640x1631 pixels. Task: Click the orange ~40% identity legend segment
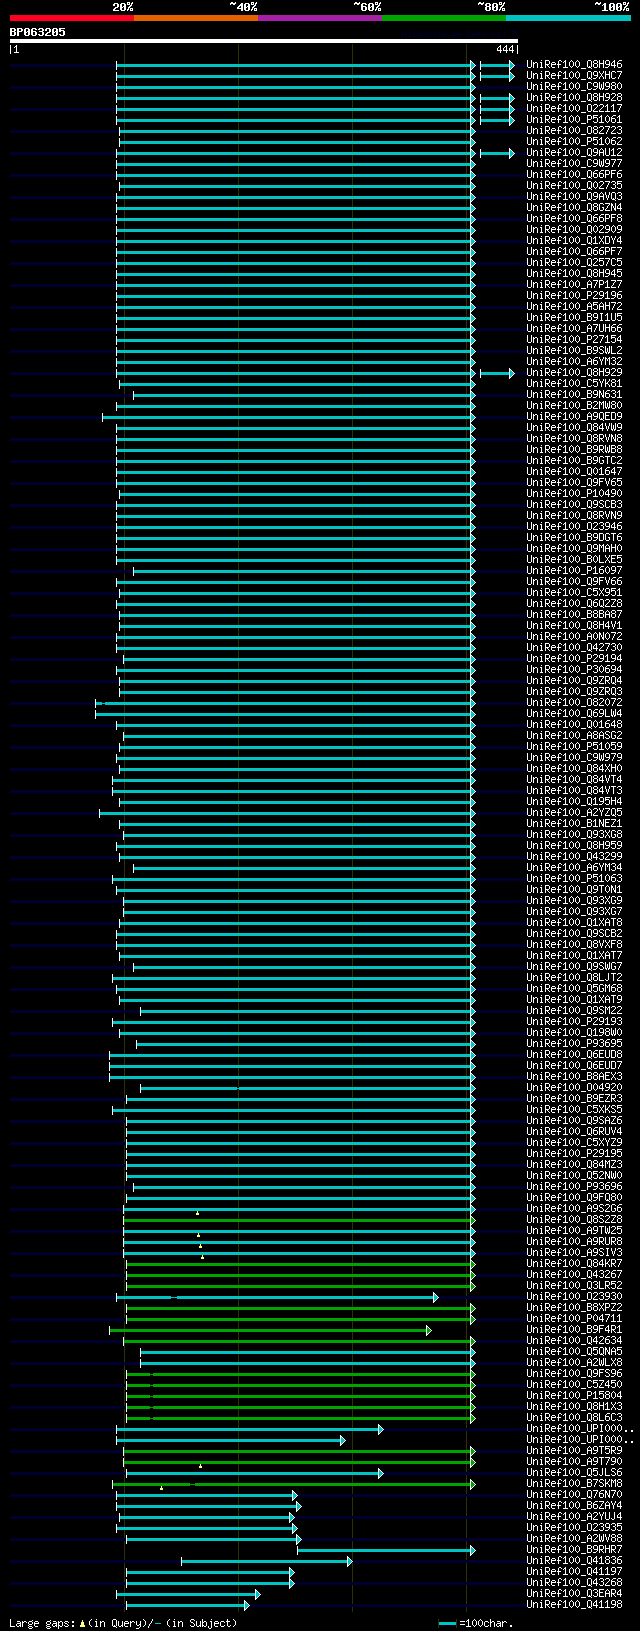(195, 18)
